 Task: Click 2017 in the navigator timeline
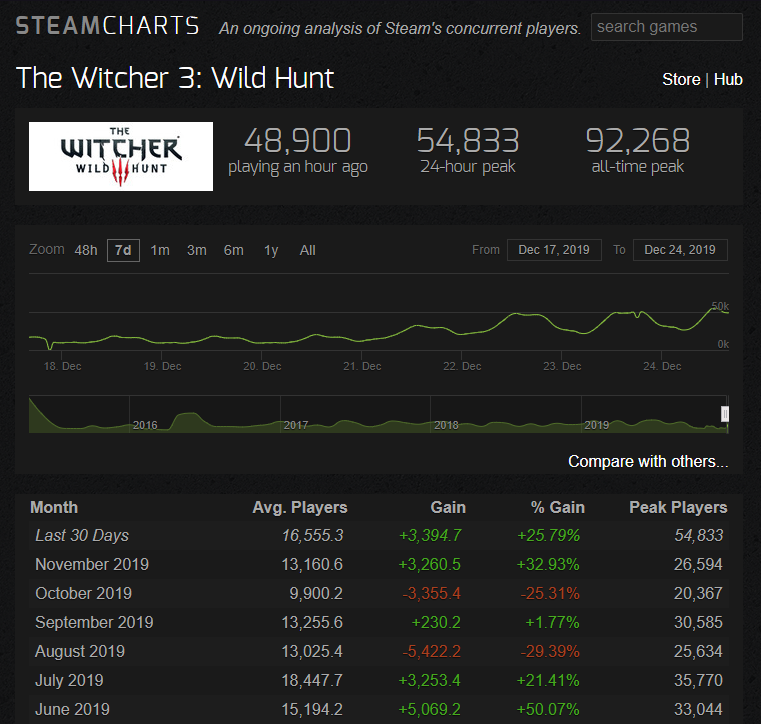[x=296, y=425]
